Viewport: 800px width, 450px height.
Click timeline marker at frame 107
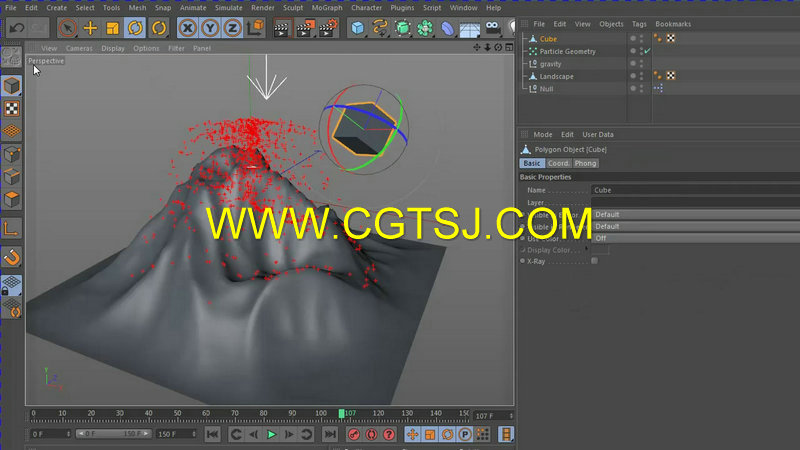(341, 413)
